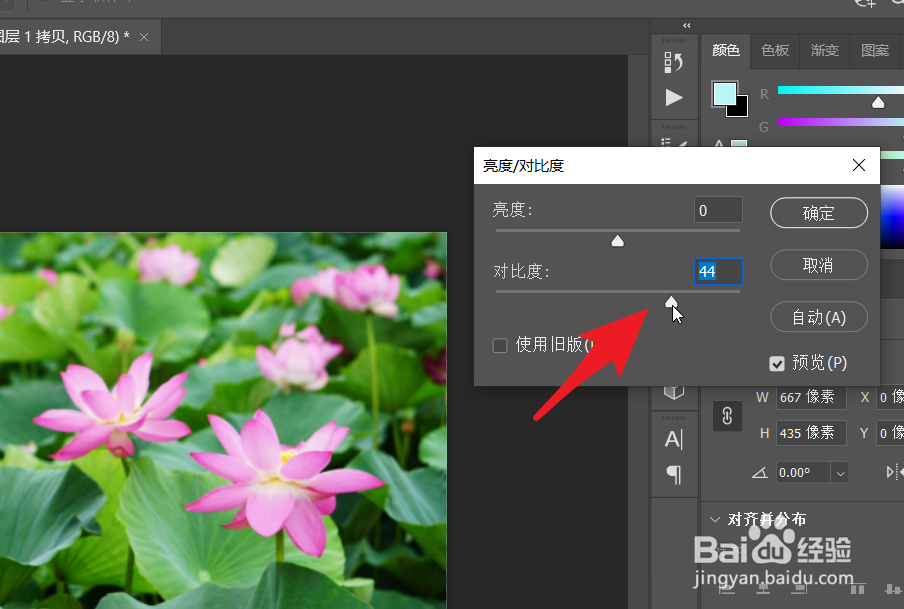Viewport: 904px width, 609px height.
Task: Open the History panel icon
Action: (x=673, y=62)
